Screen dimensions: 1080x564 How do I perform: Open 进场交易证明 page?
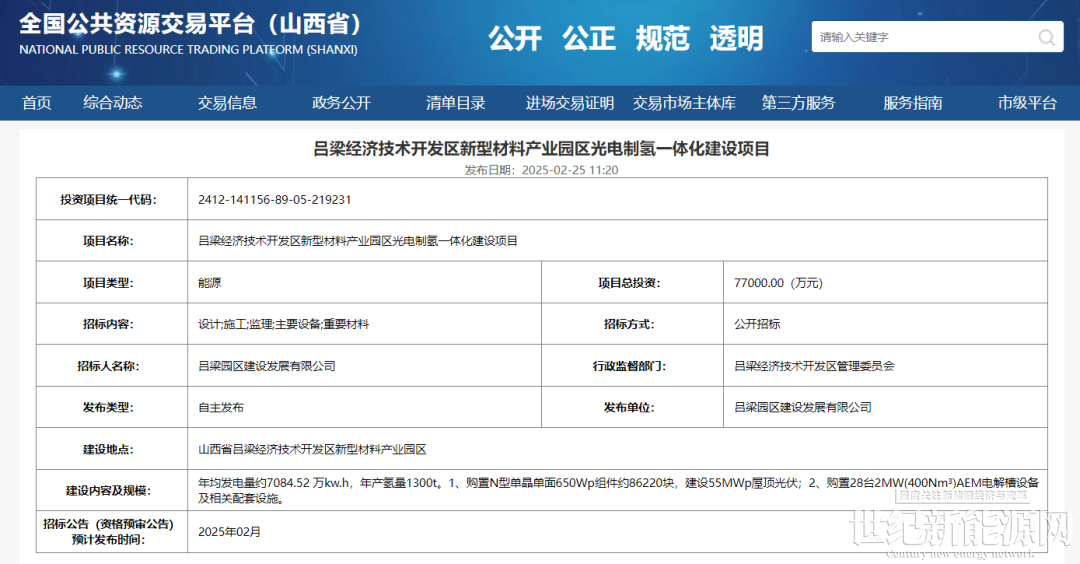pos(570,103)
